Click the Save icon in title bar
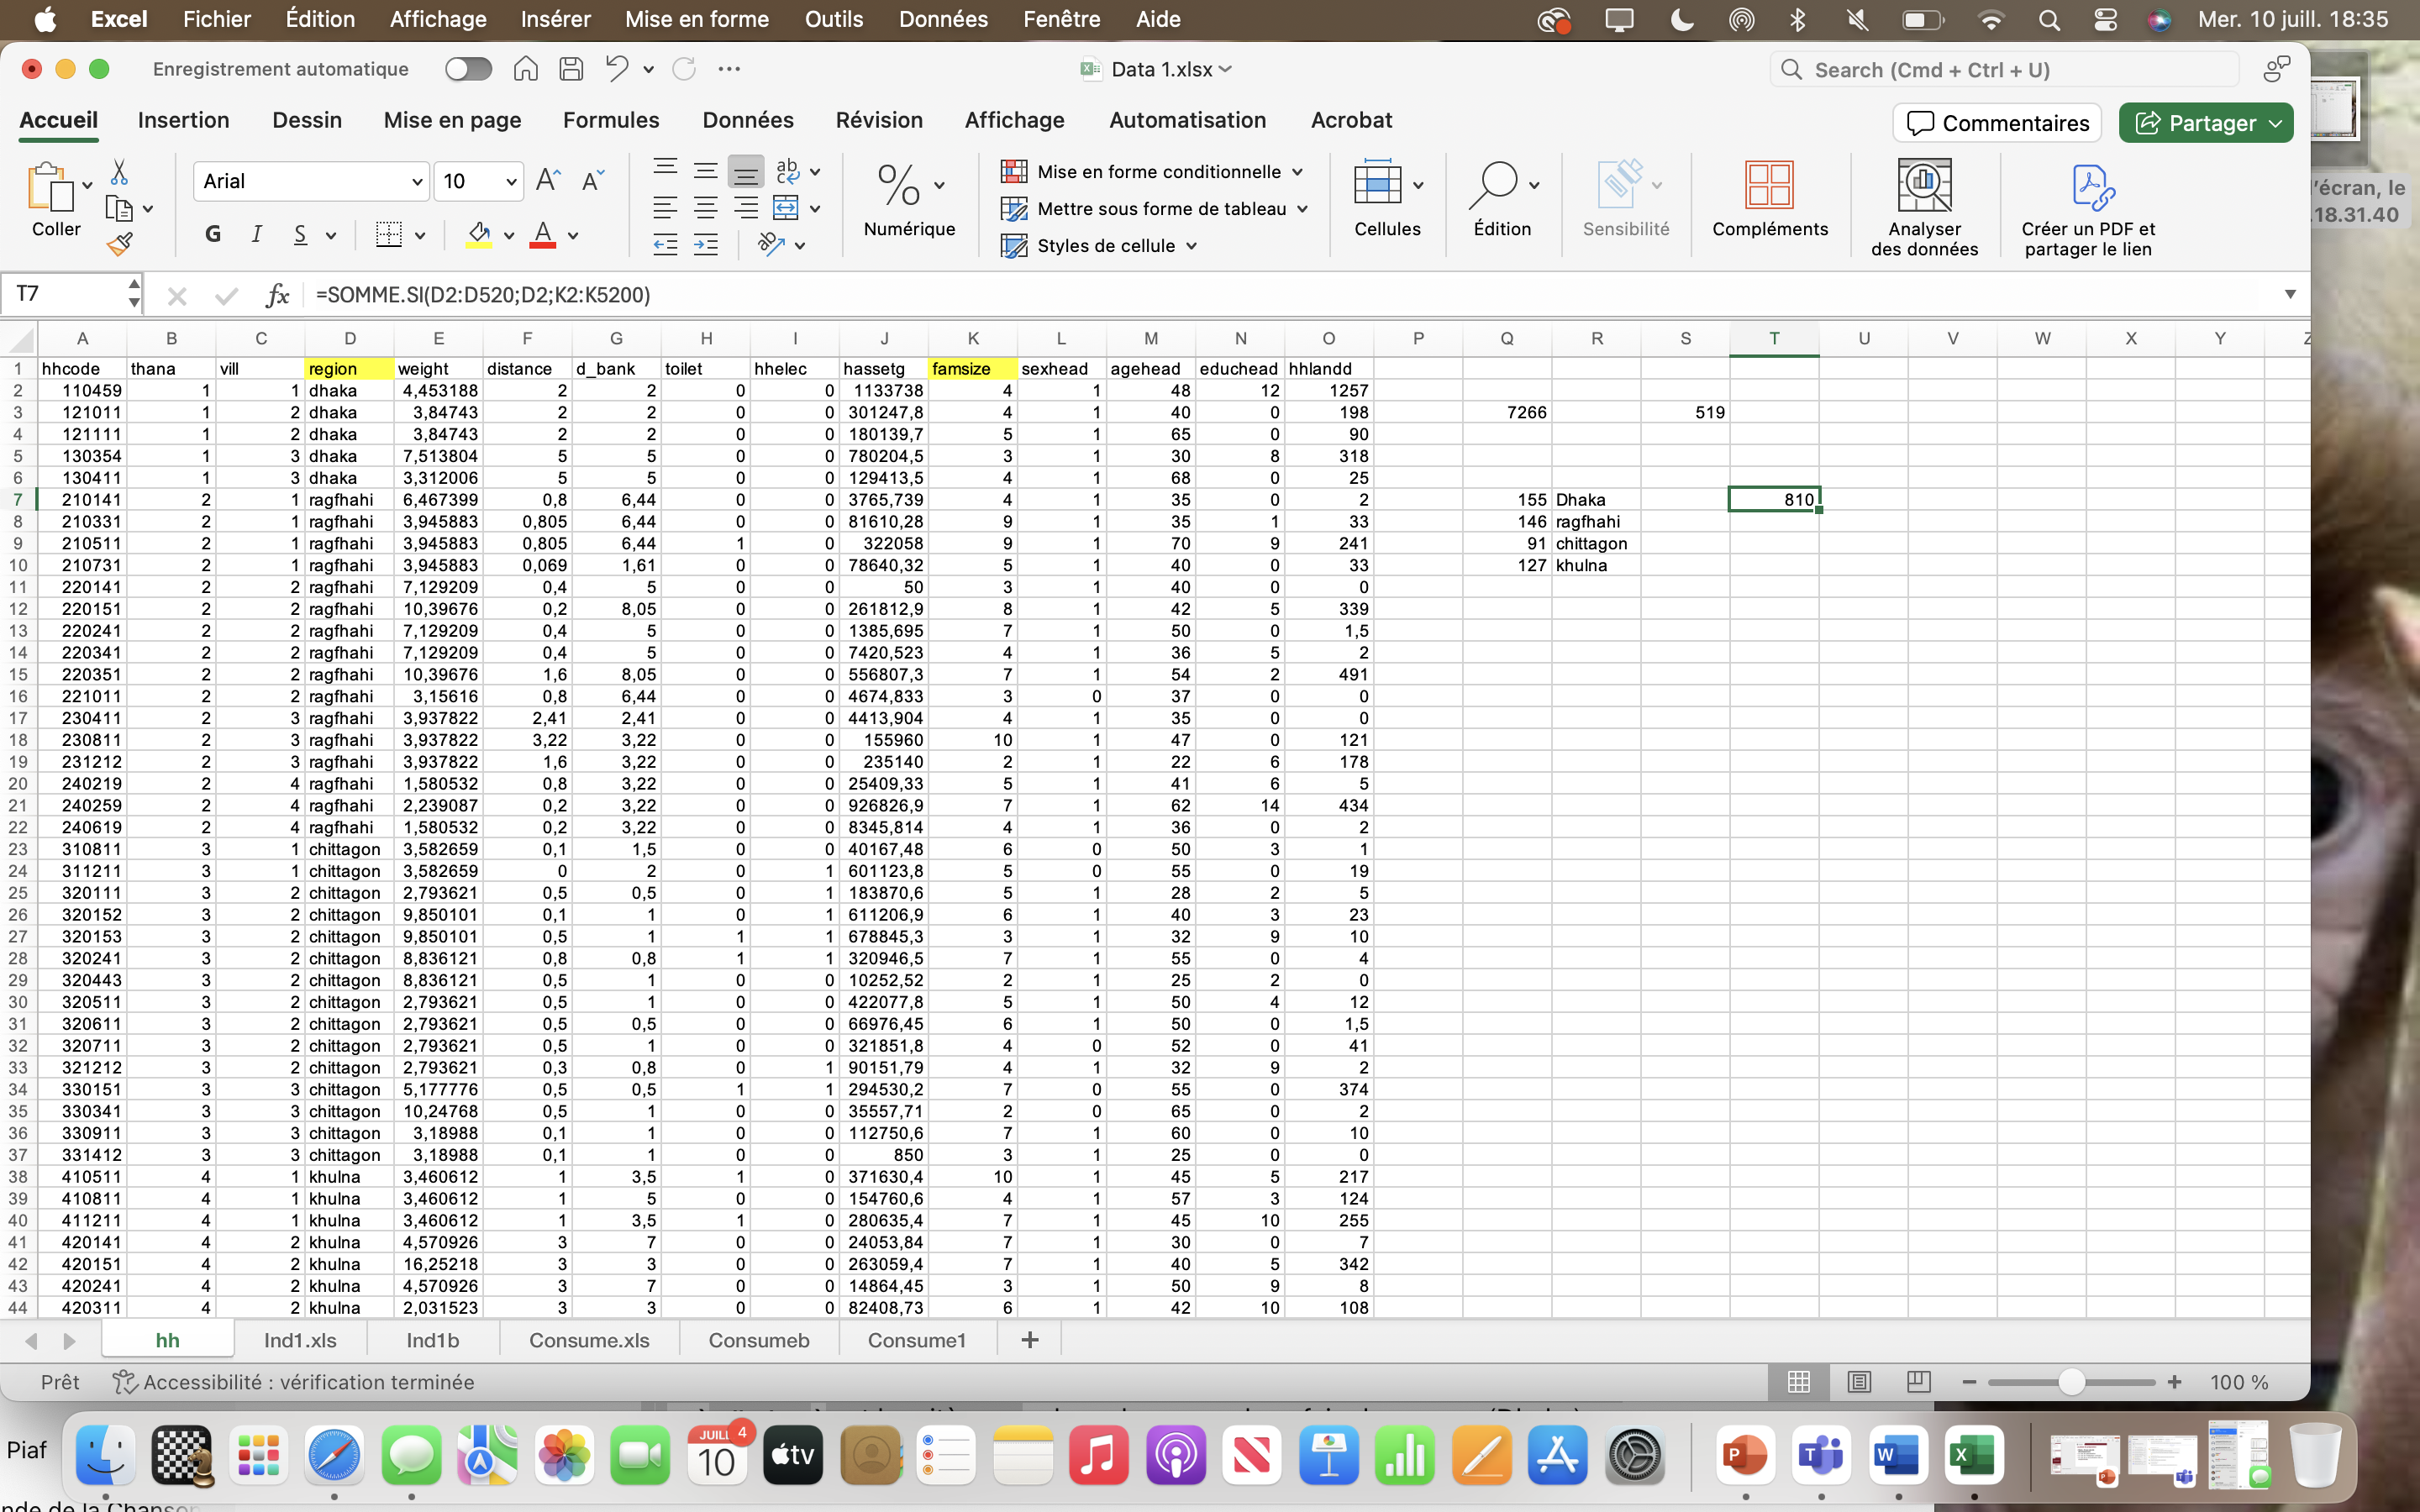 (571, 69)
